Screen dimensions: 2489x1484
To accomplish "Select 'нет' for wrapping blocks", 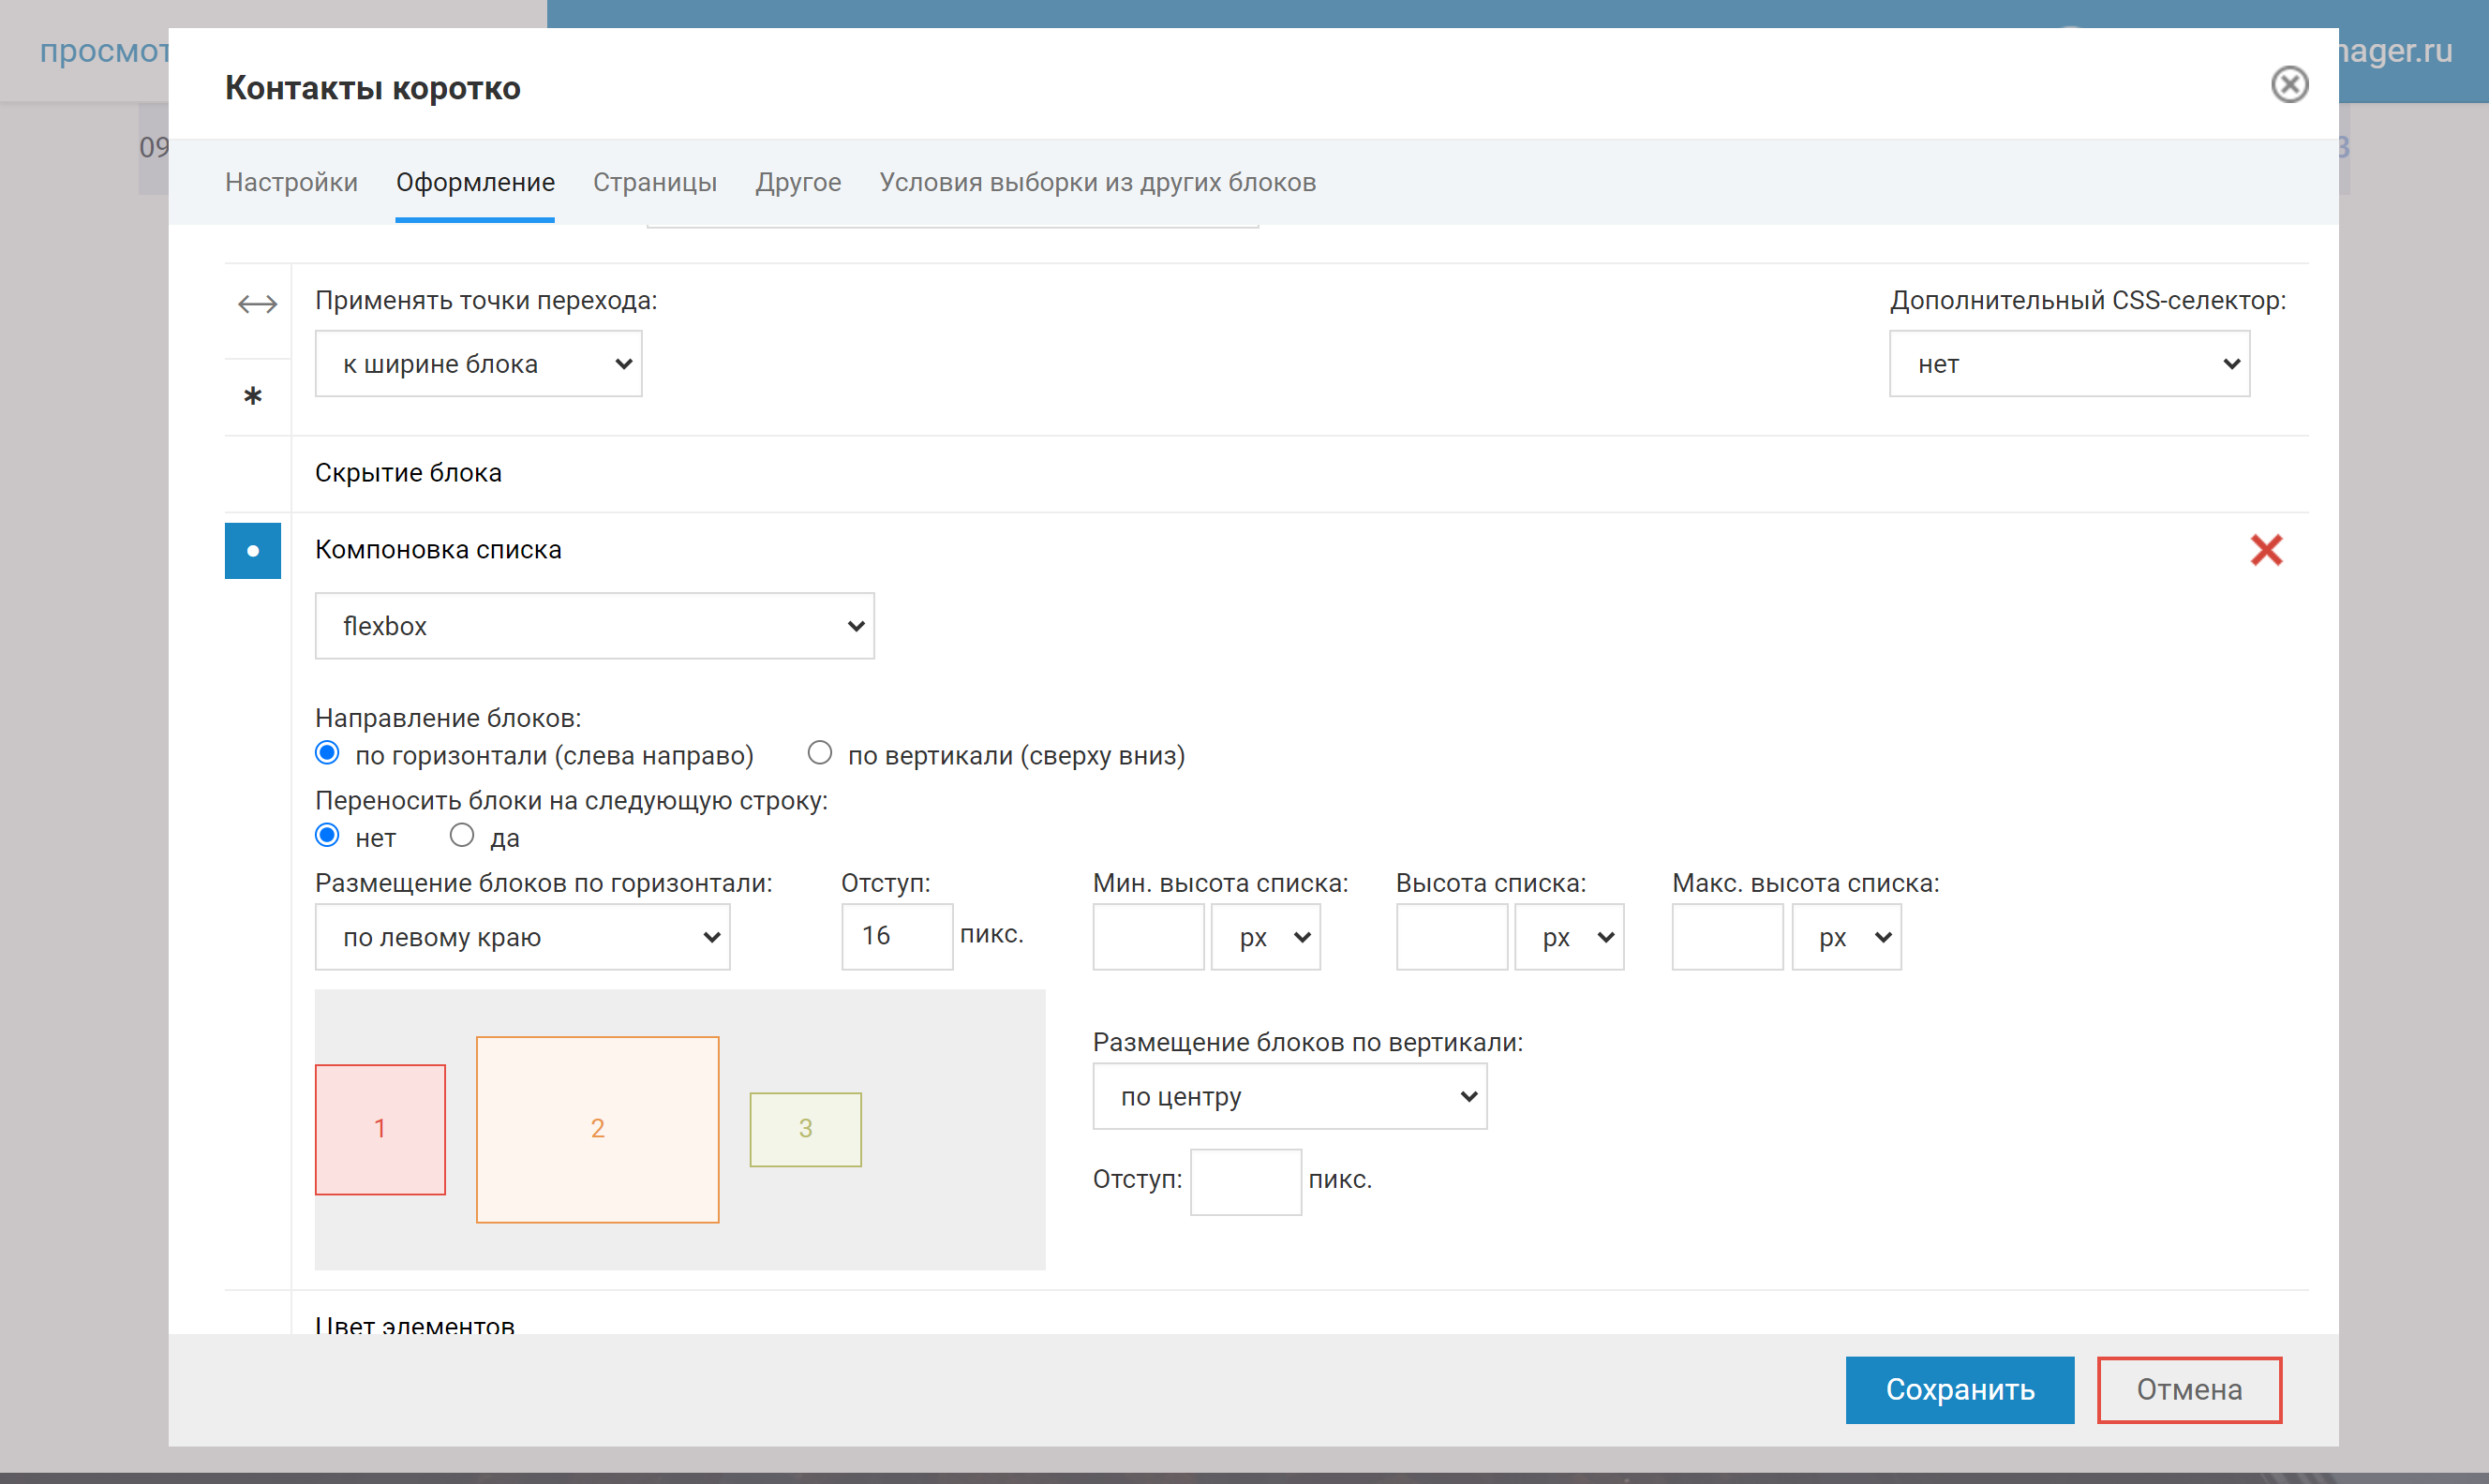I will tap(327, 835).
